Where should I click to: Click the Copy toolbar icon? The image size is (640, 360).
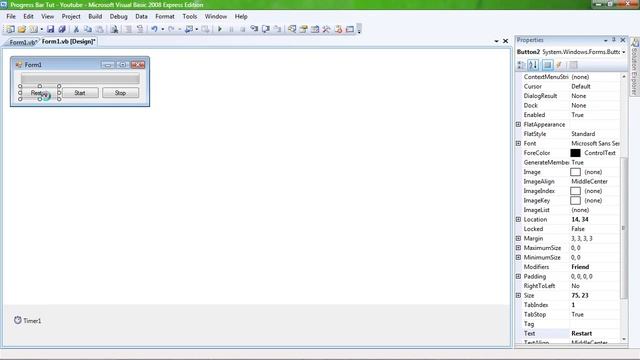coord(88,29)
